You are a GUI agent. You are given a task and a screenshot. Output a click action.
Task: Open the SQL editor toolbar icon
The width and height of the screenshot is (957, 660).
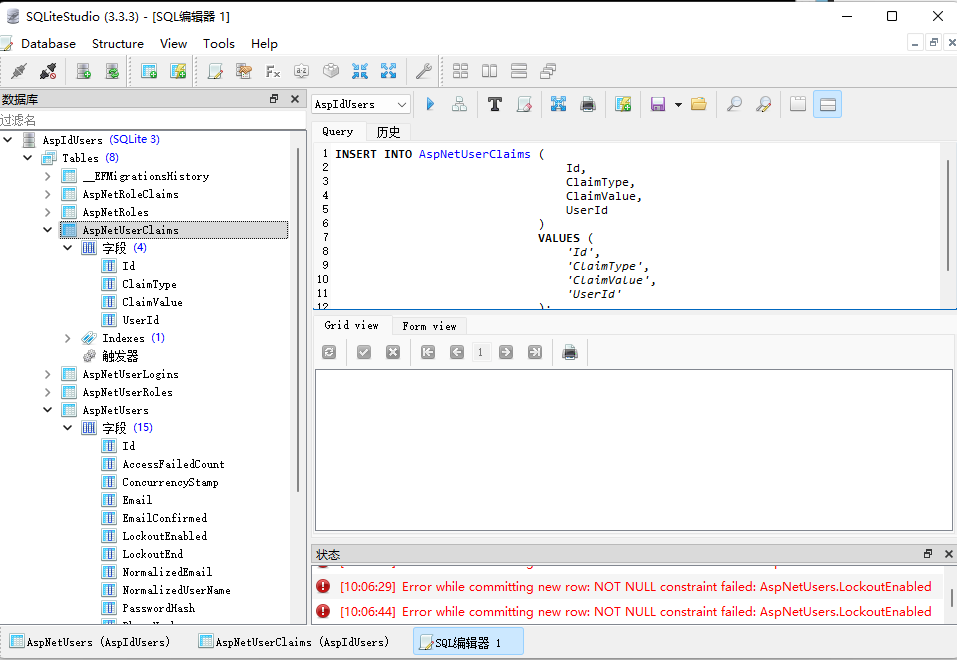coord(215,71)
